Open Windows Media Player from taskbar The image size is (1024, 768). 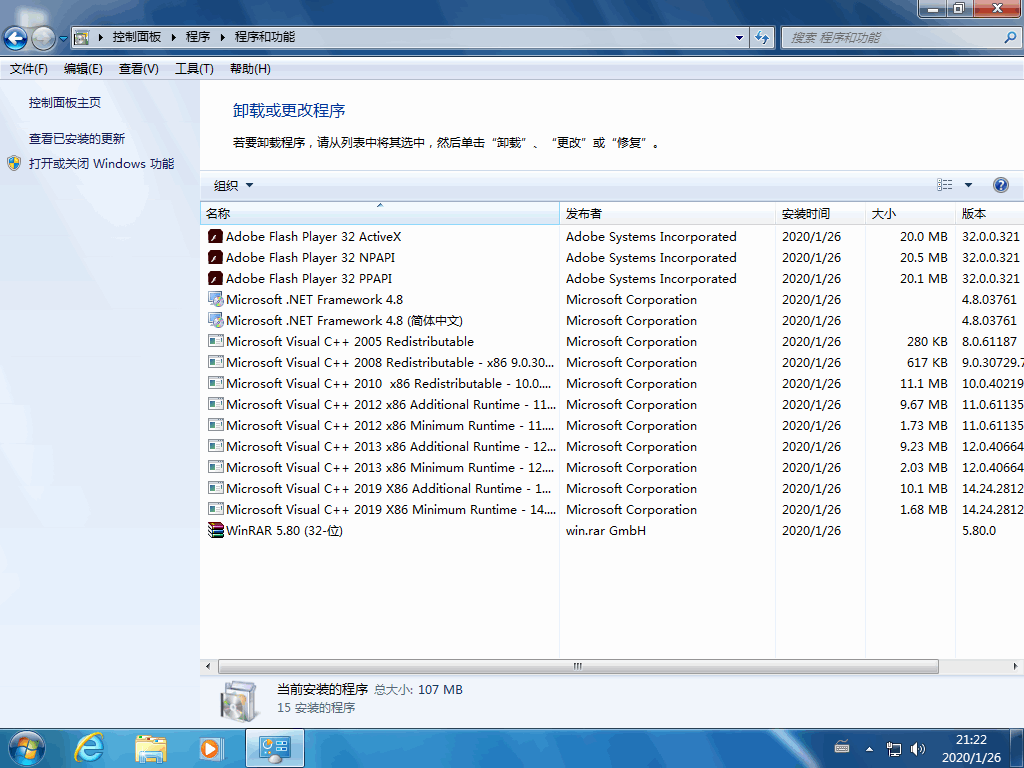pos(211,748)
